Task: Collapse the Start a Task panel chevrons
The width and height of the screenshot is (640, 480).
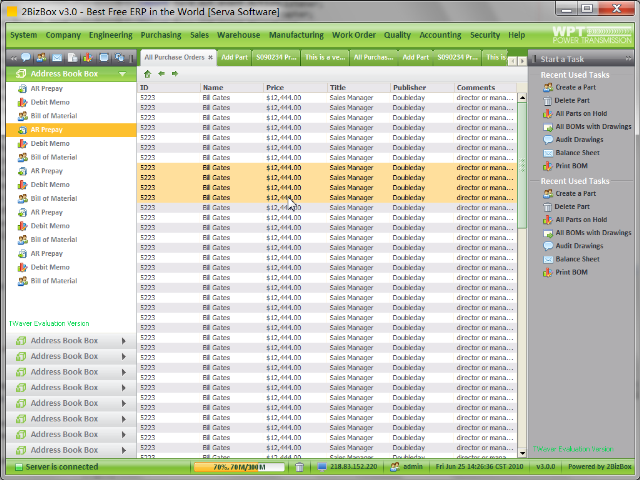Action: (x=628, y=59)
